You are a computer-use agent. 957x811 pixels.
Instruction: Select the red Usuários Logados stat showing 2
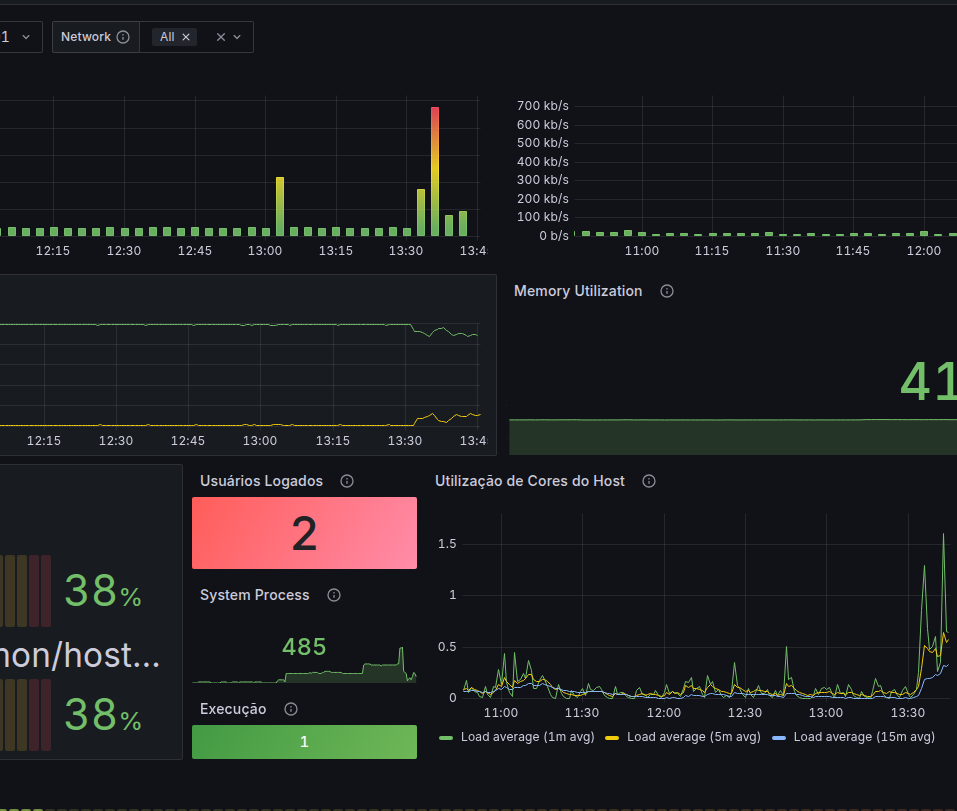[305, 533]
